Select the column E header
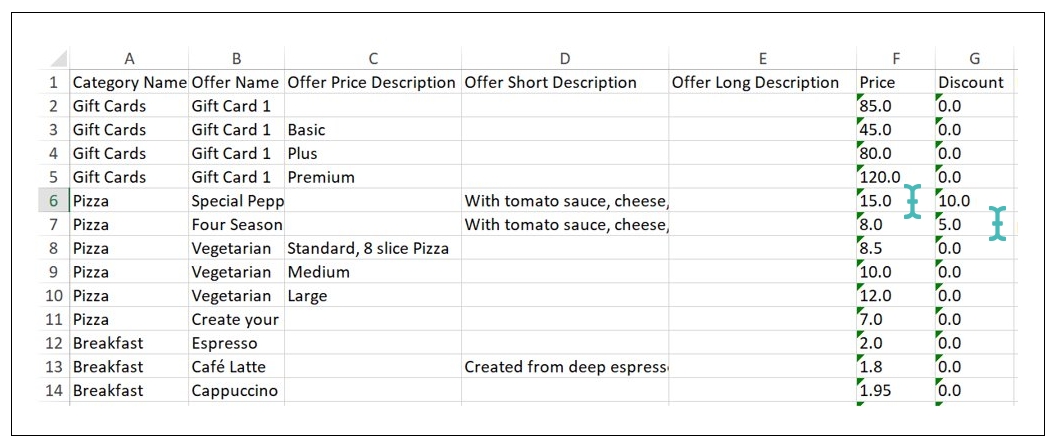This screenshot has height=447, width=1055. click(761, 59)
